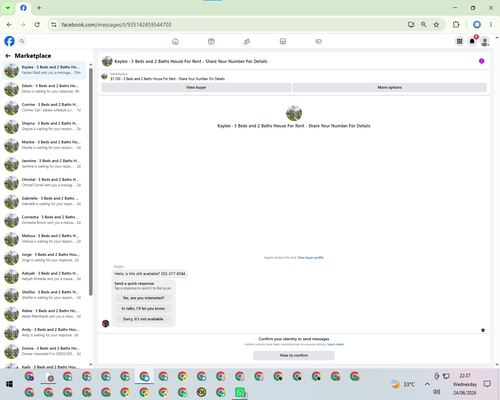
Task: Open Mackie conversation in the list
Action: (x=44, y=145)
